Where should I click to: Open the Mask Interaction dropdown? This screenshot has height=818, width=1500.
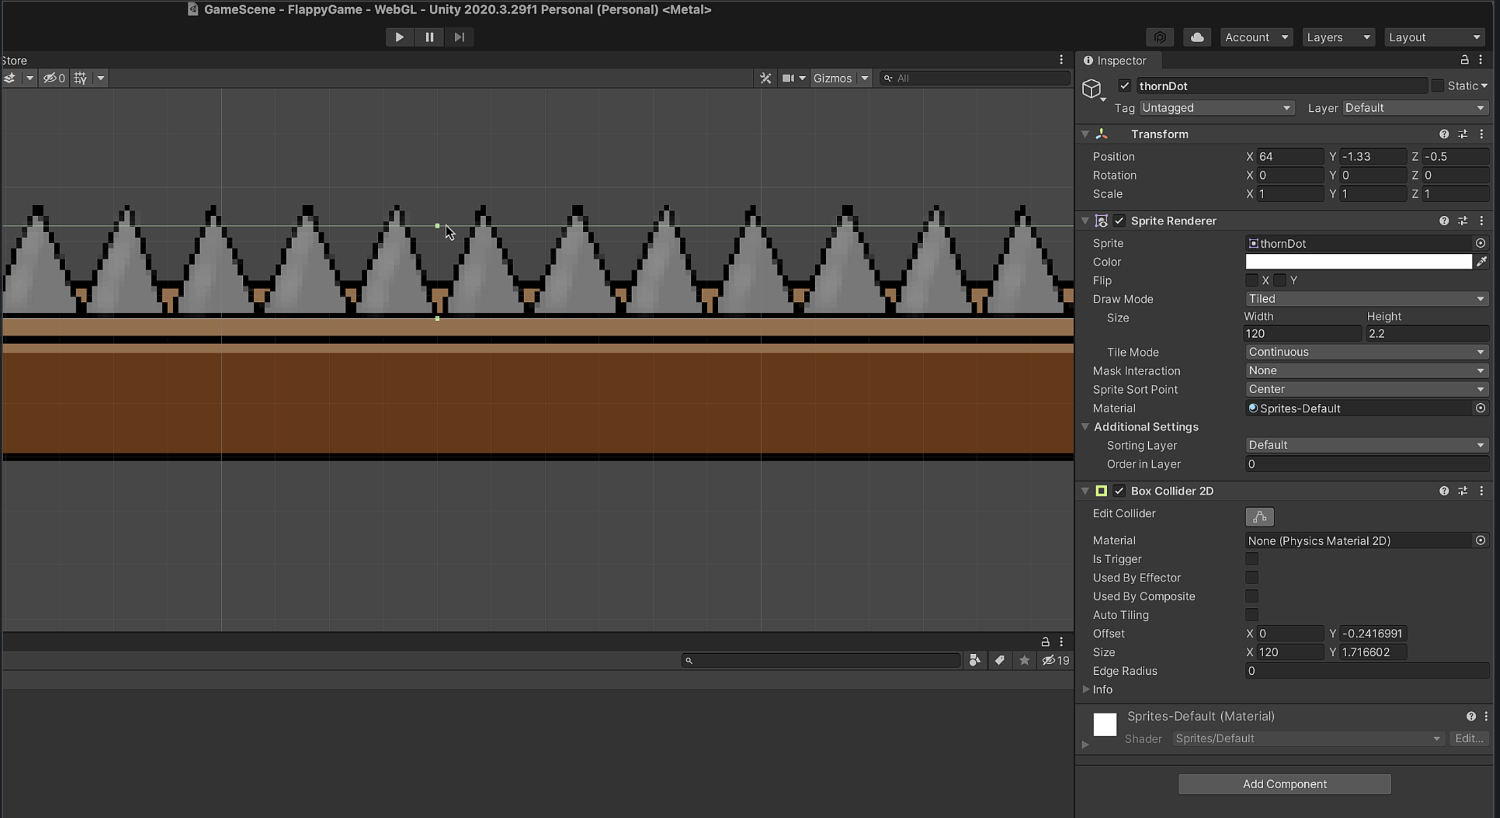coord(1367,371)
